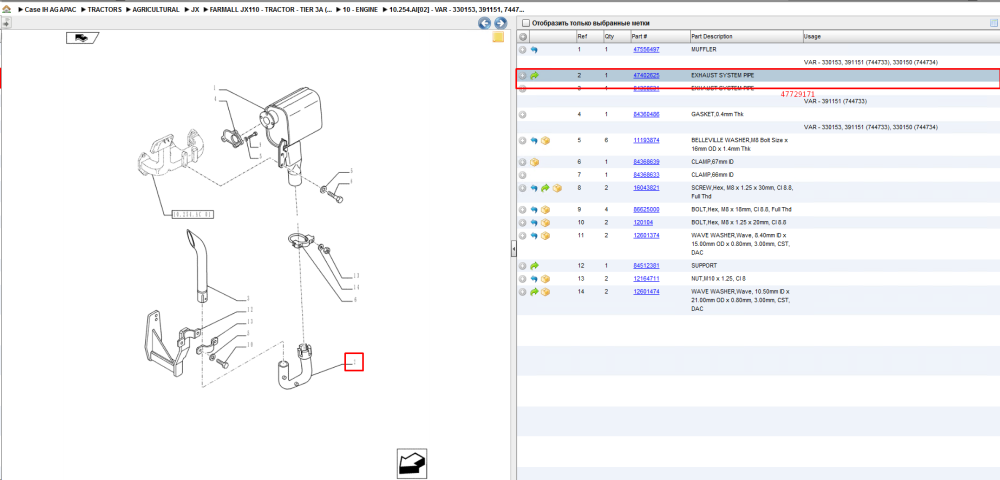Navigate to the next diagram with forward arrow
The width and height of the screenshot is (1000, 480).
[x=501, y=24]
